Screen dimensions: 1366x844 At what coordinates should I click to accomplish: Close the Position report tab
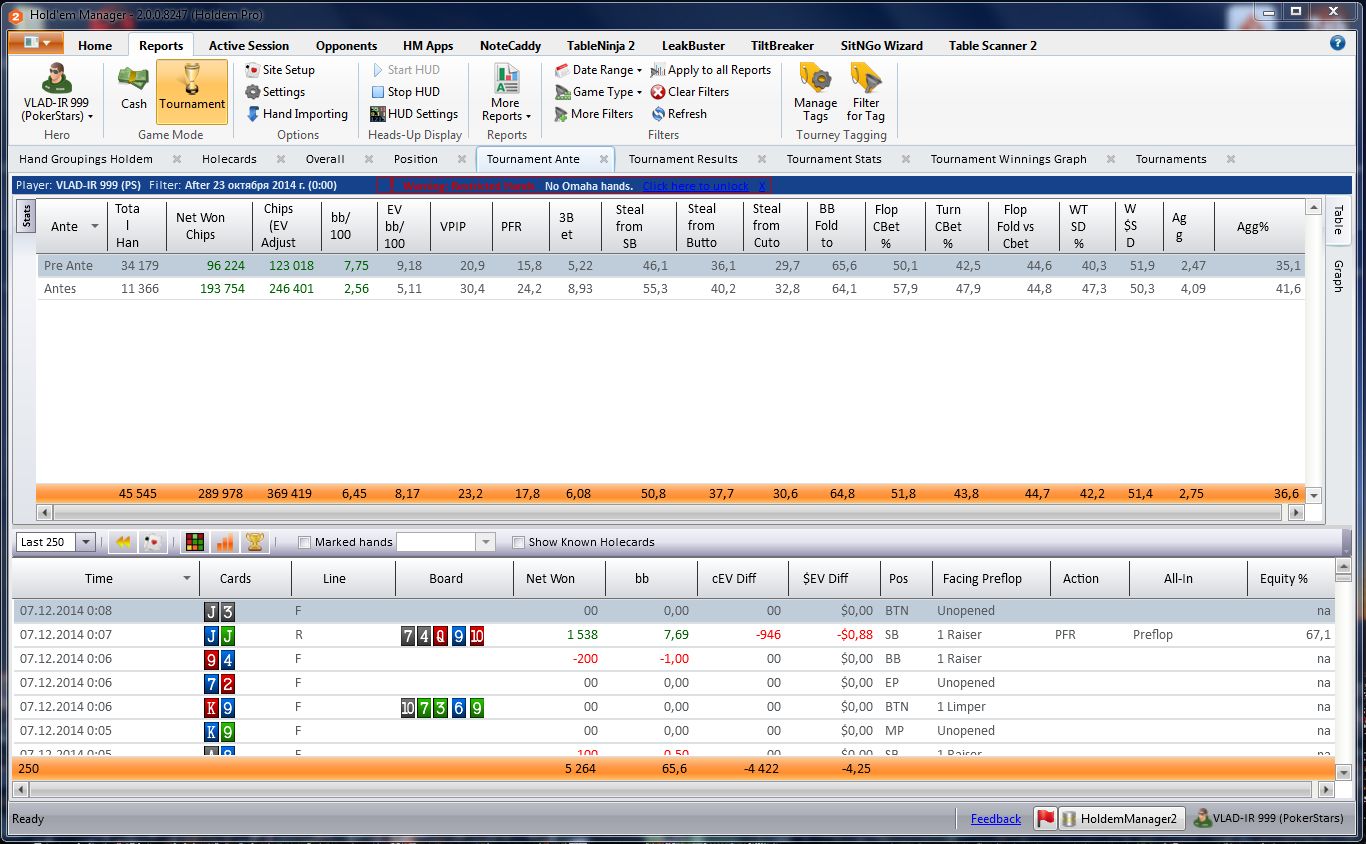(462, 159)
